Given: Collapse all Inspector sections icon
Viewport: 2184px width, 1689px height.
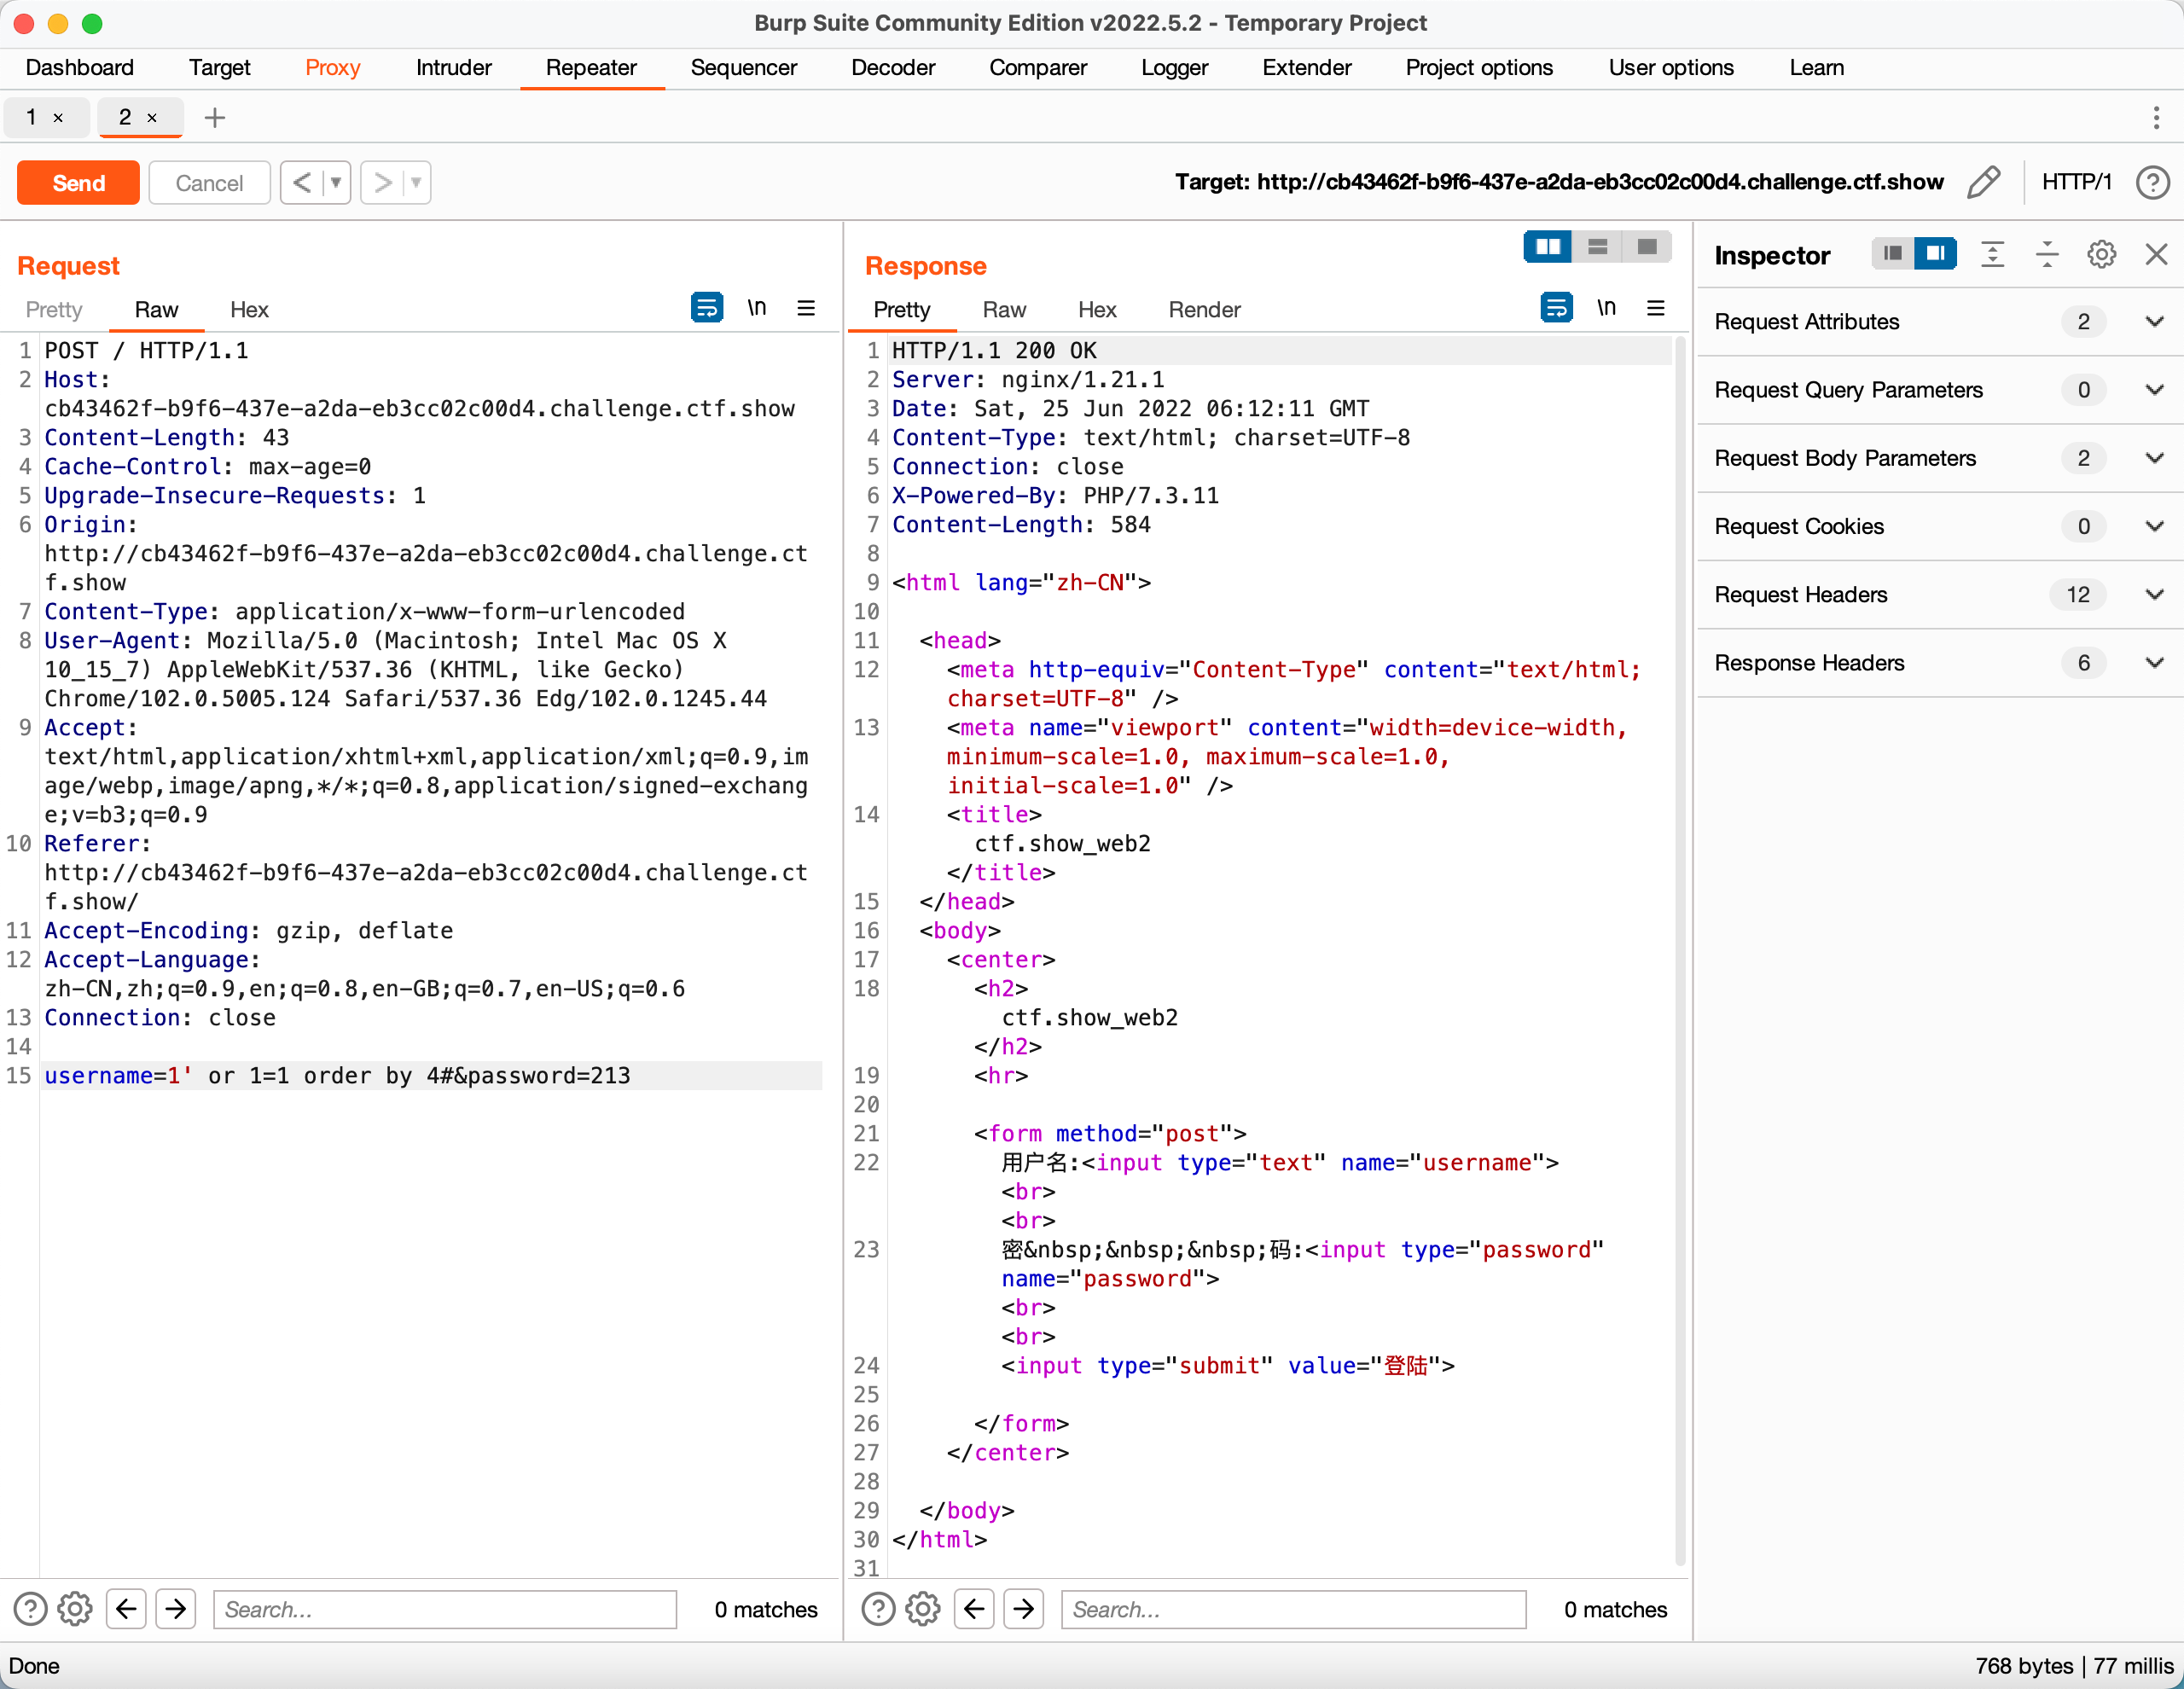Looking at the screenshot, I should pyautogui.click(x=2047, y=254).
